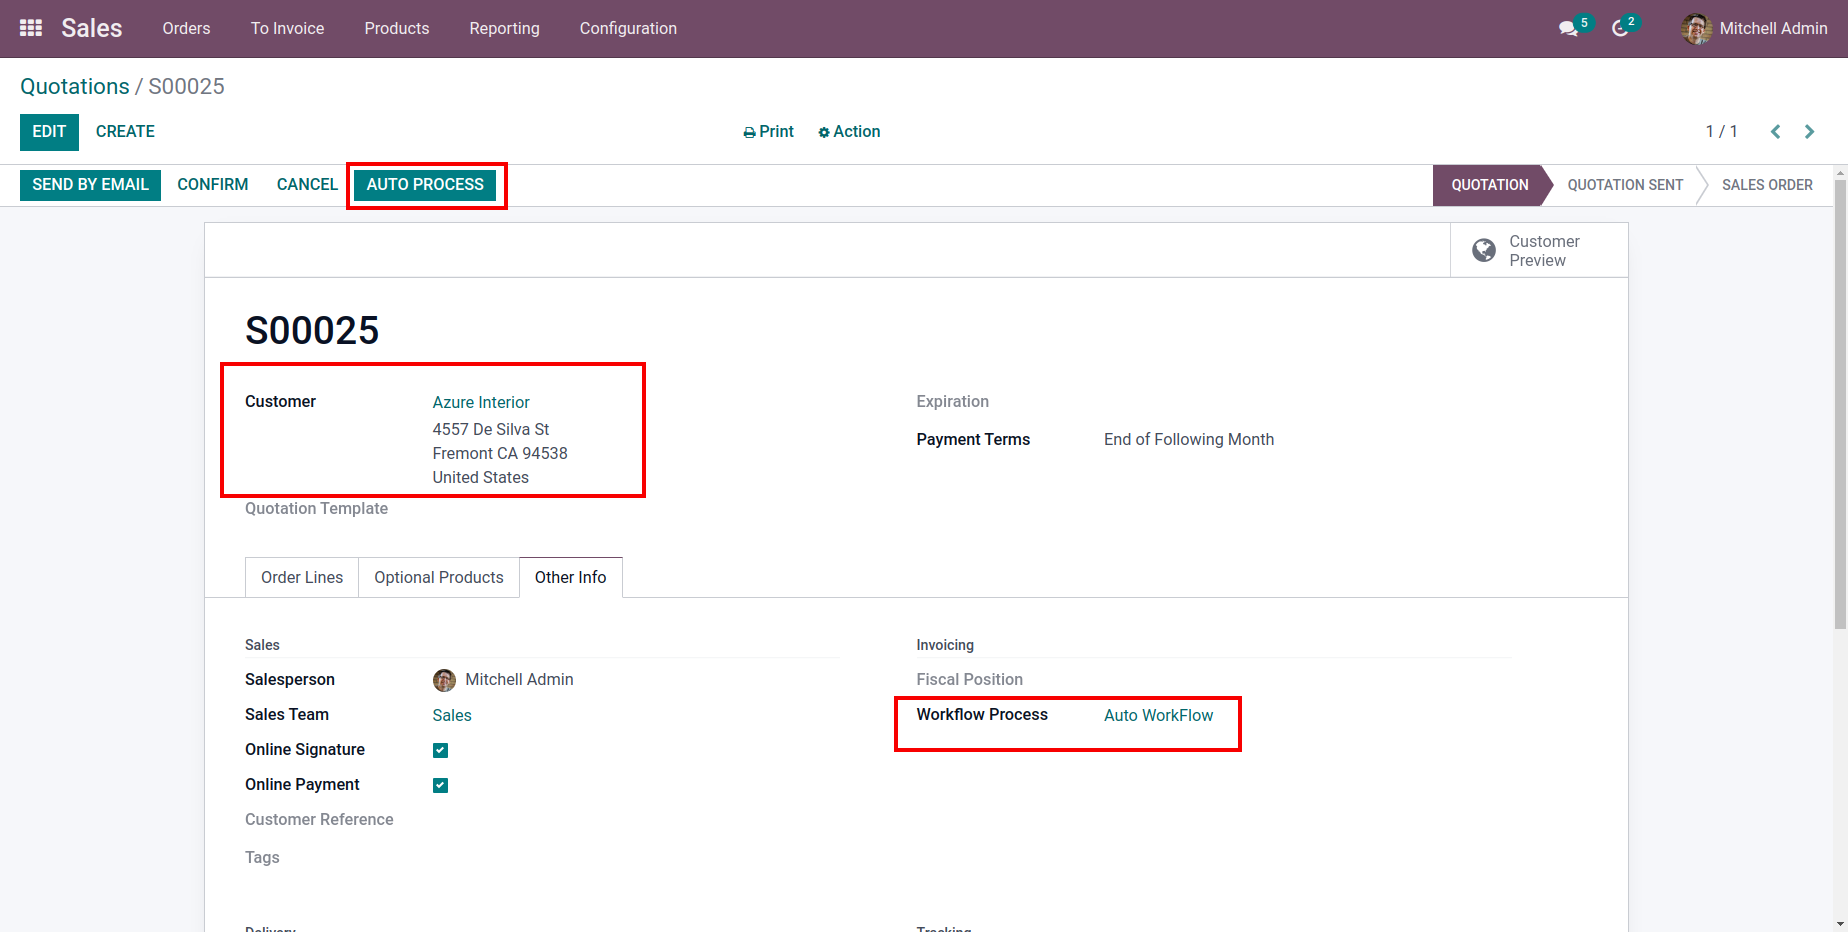Click the QUOTATION status stage
1848x932 pixels.
coord(1490,185)
